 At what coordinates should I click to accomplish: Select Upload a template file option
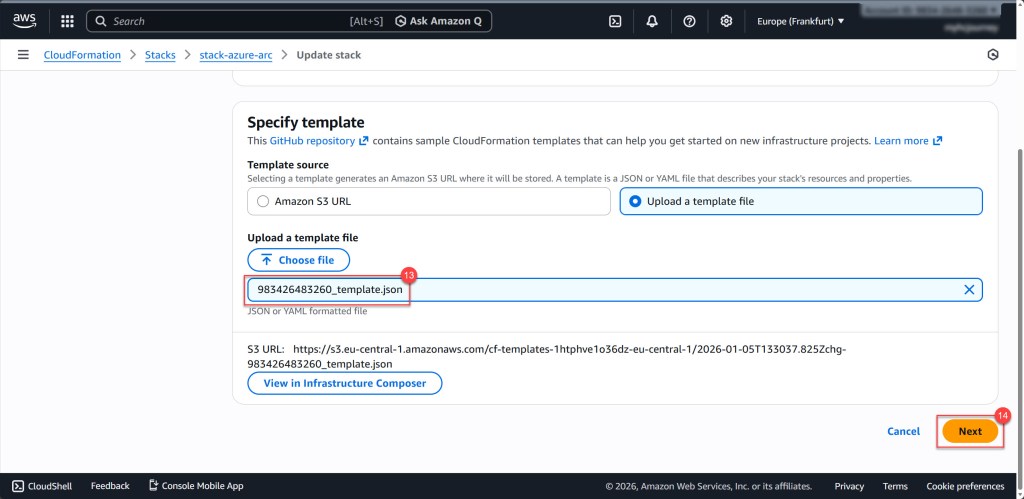635,201
